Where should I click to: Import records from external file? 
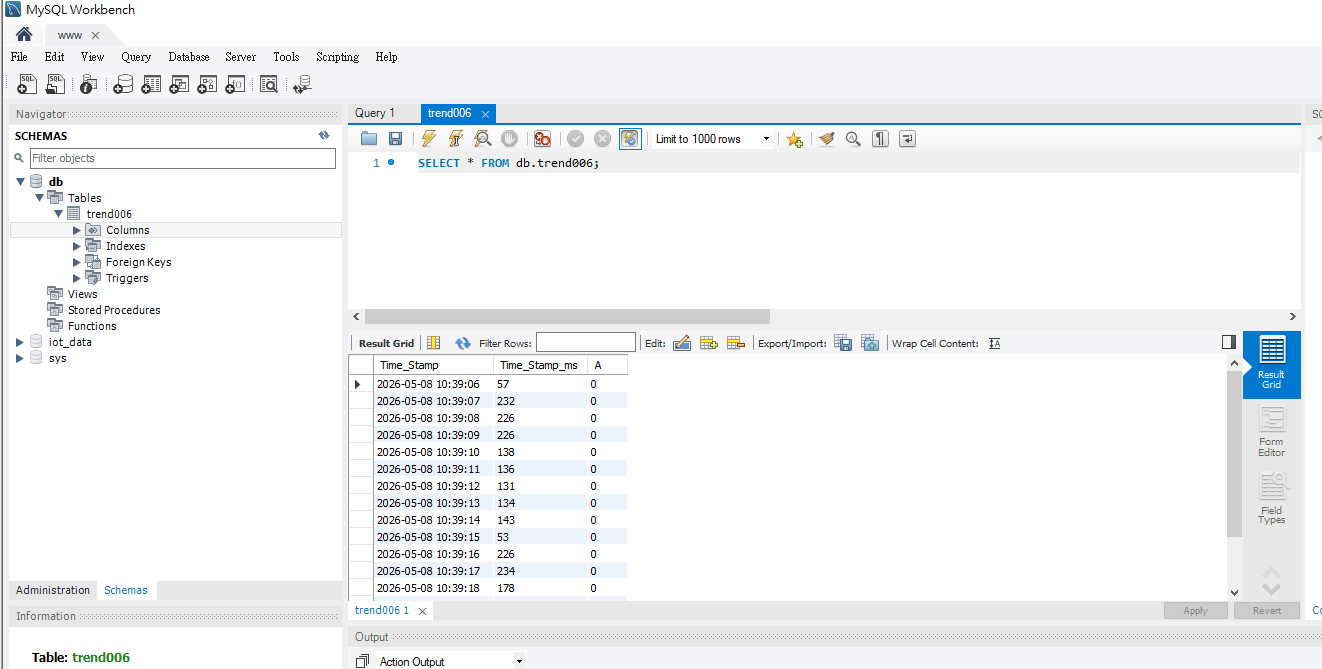click(x=870, y=343)
